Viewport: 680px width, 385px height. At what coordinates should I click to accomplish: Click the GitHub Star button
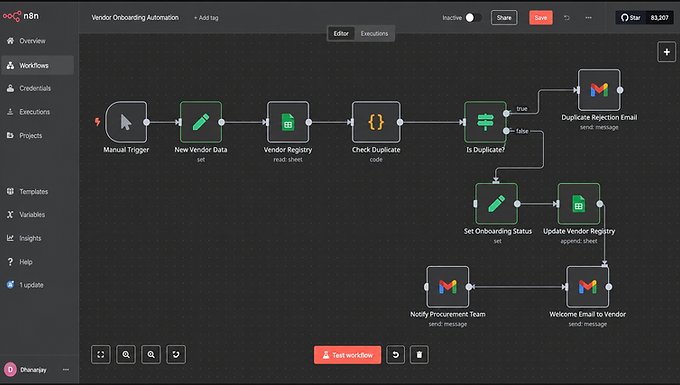(631, 18)
